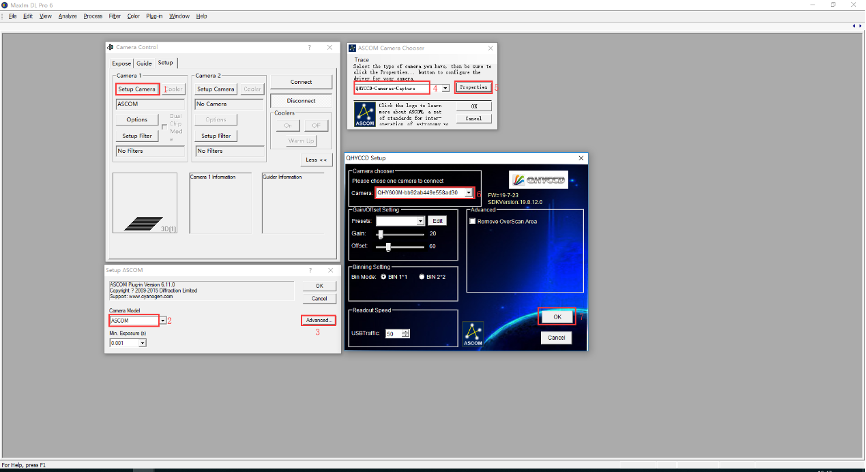Click the QHYCCD brand logo

[x=538, y=180]
